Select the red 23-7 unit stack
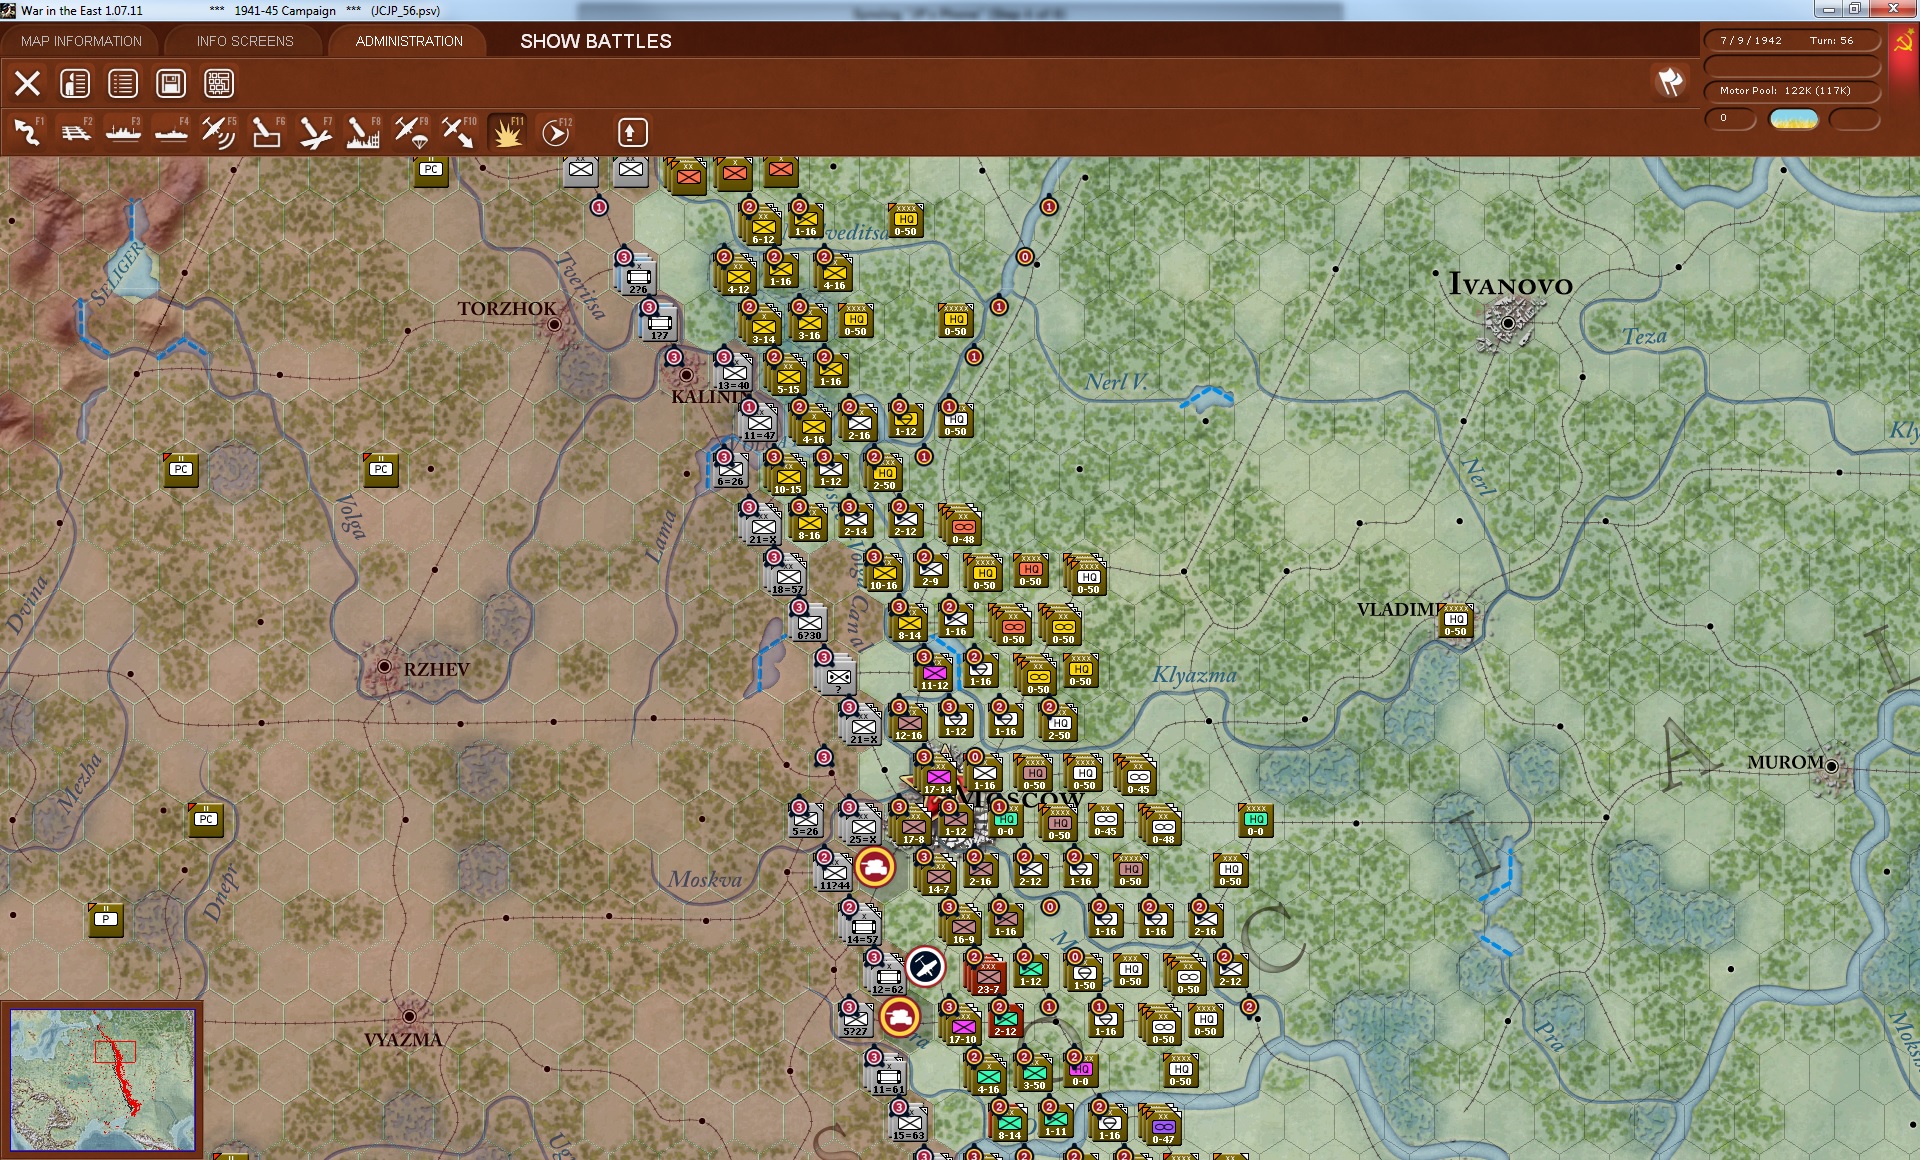Screen dimensions: 1920x1160 987,975
